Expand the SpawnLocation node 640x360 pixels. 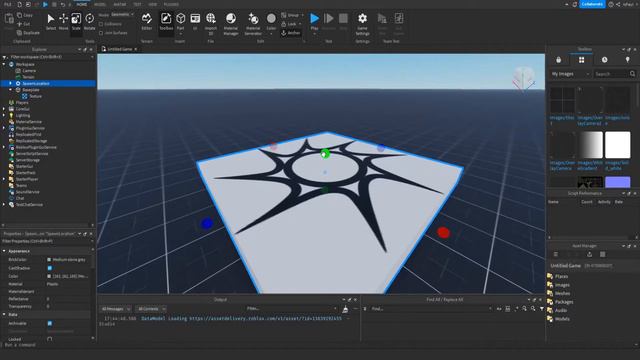pos(11,83)
